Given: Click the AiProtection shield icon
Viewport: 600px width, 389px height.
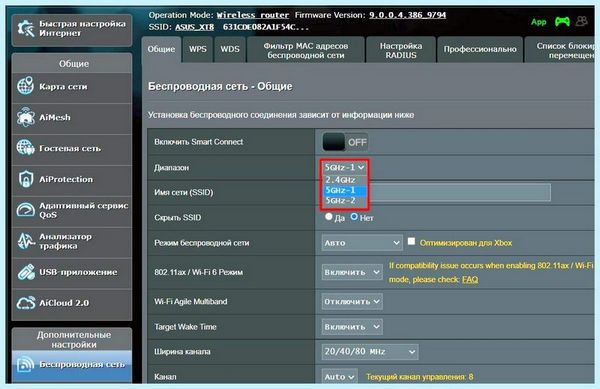Looking at the screenshot, I should point(25,179).
